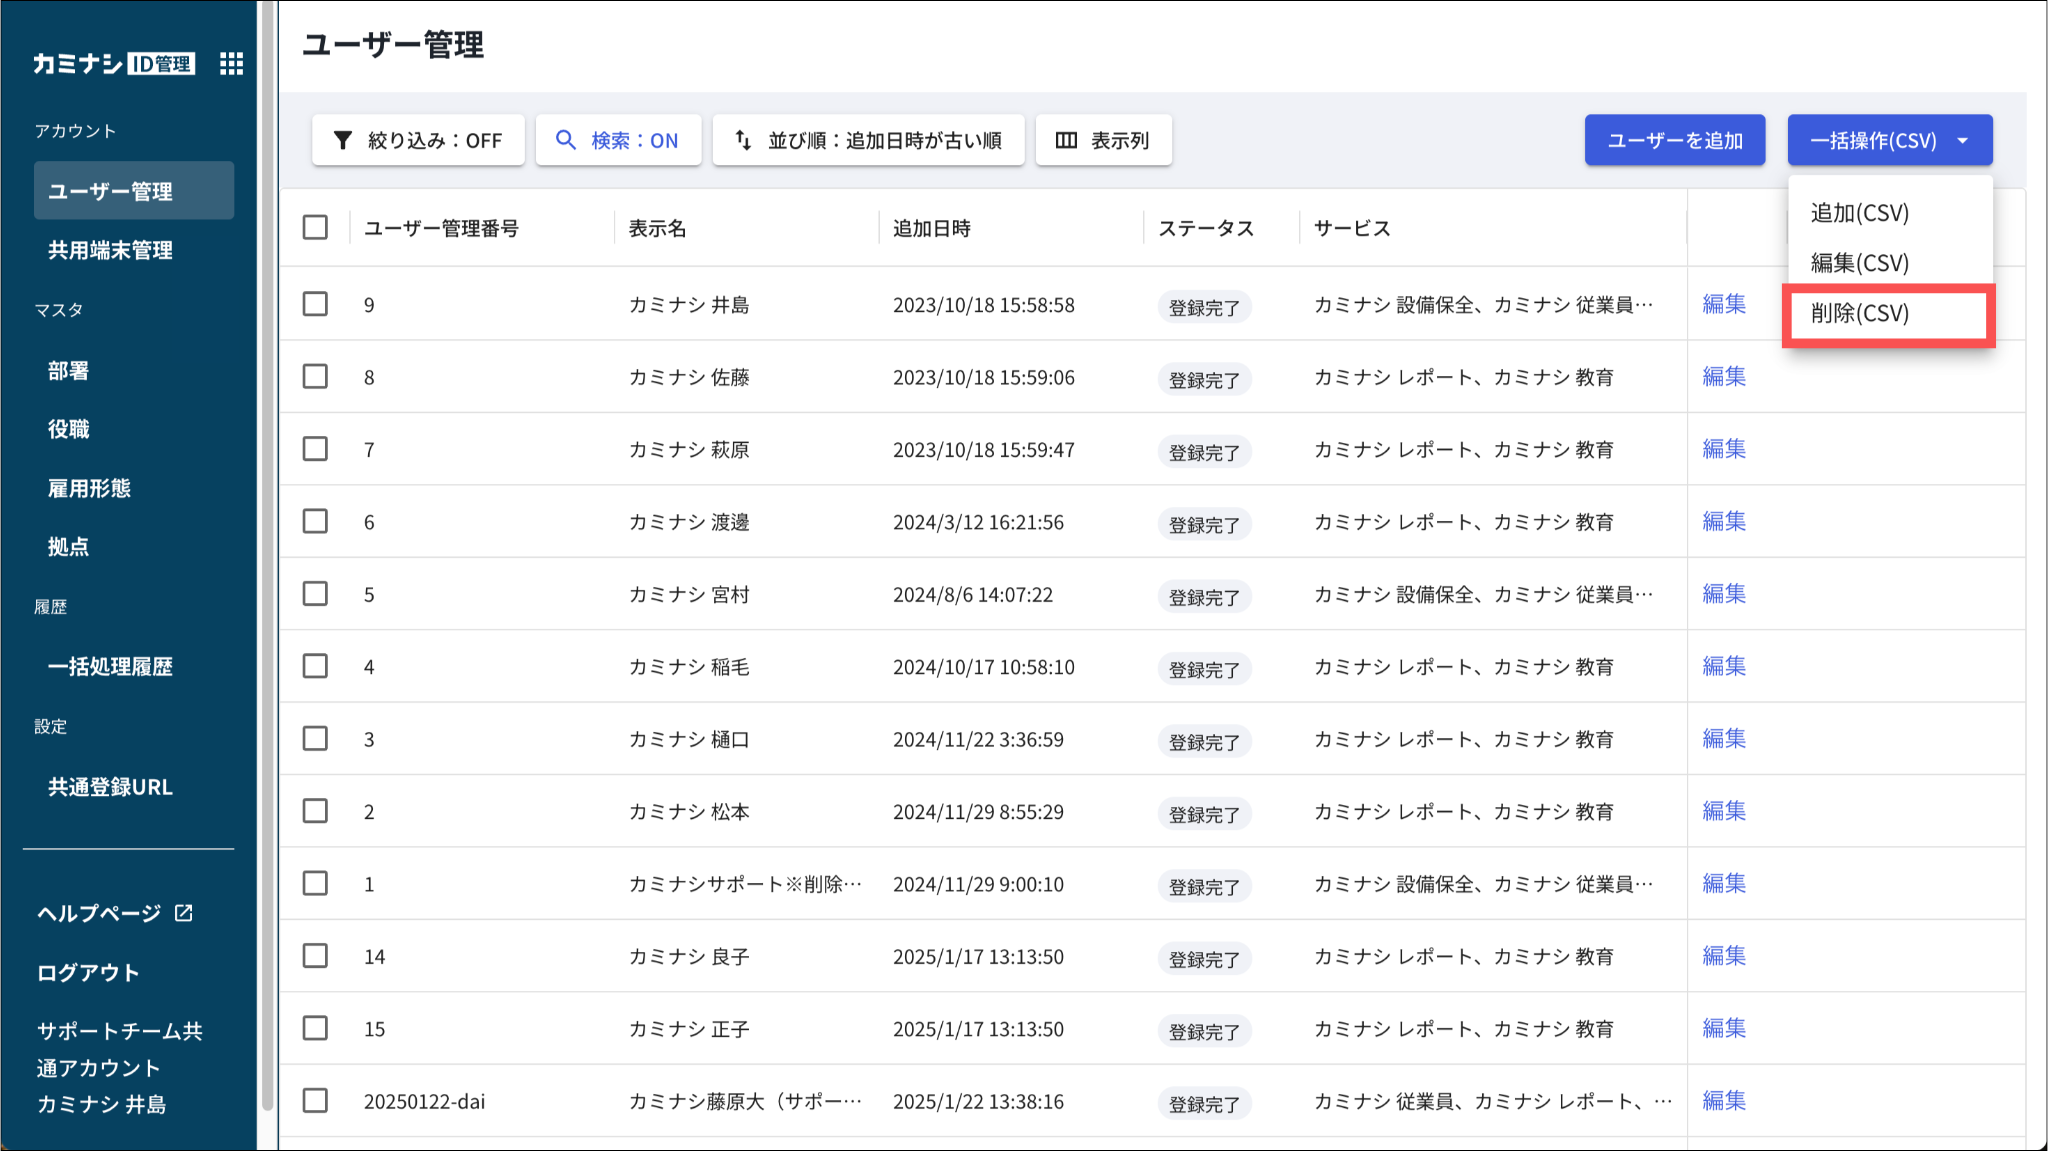2048x1151 pixels.
Task: Open the app grid launcher icon
Action: point(231,64)
